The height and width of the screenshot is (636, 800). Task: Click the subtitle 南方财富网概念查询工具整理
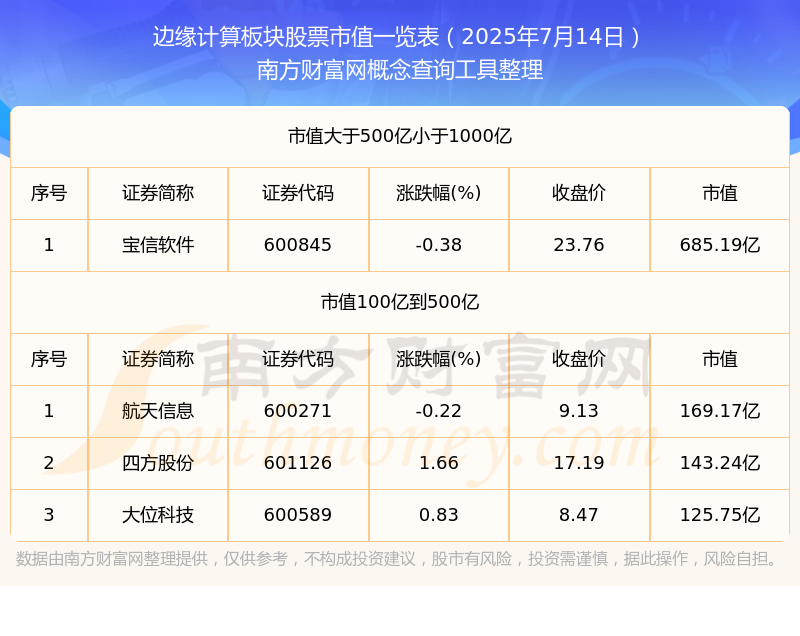400,70
